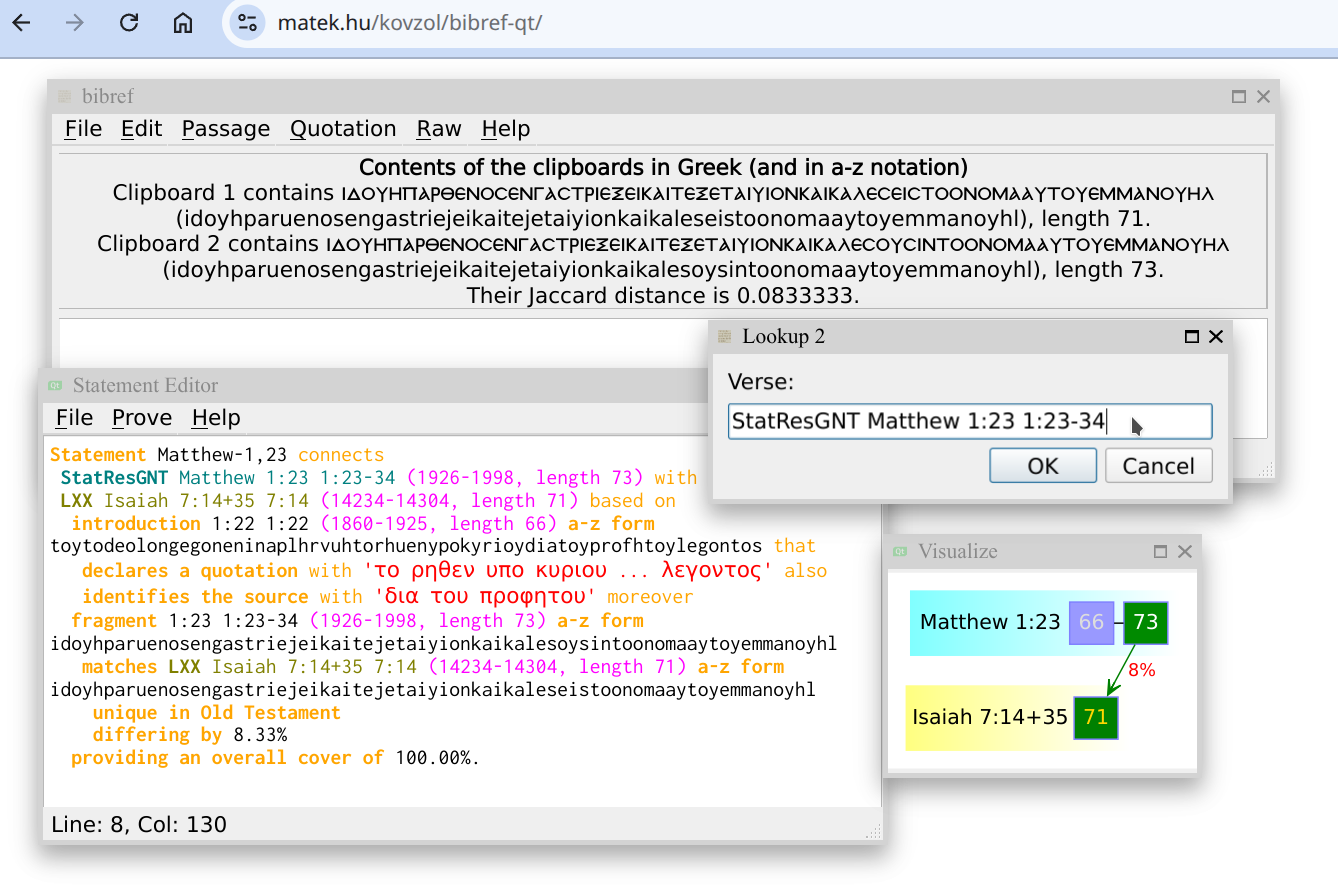Screen dimensions: 1338x885
Task: Reload the current page
Action: [129, 23]
